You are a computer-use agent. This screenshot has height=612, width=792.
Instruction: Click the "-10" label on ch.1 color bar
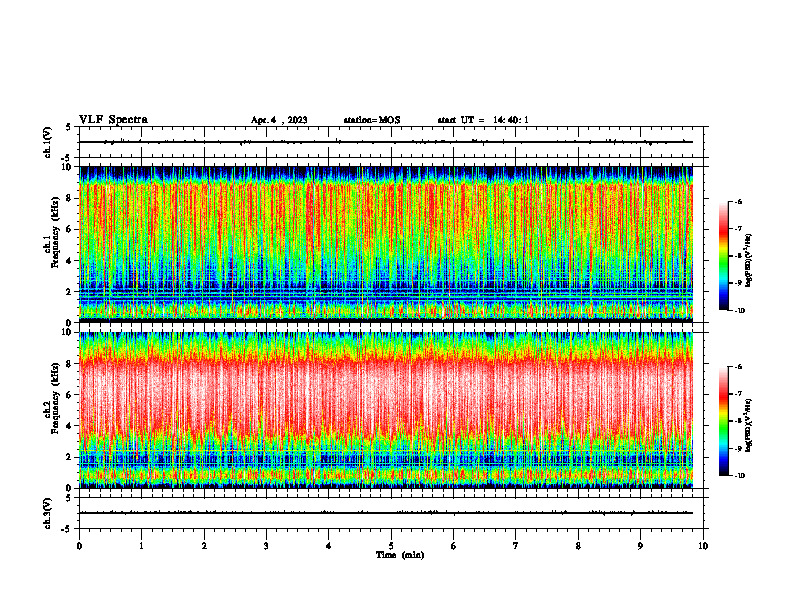click(x=739, y=311)
